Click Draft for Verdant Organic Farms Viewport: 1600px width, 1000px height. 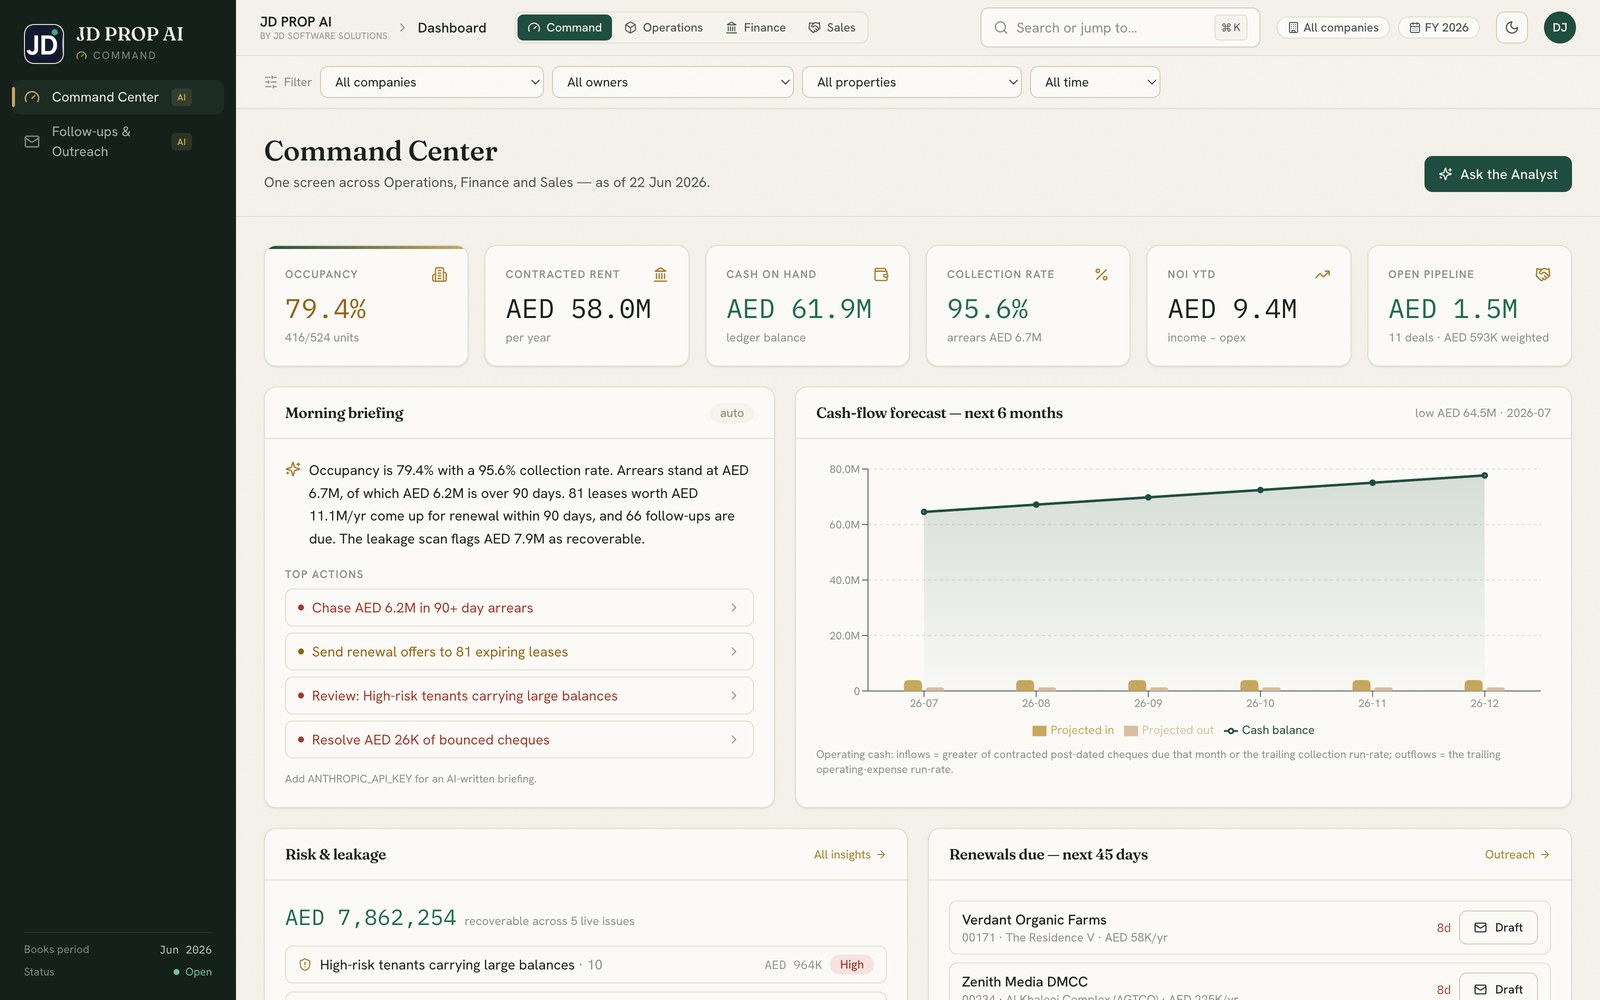click(x=1498, y=928)
